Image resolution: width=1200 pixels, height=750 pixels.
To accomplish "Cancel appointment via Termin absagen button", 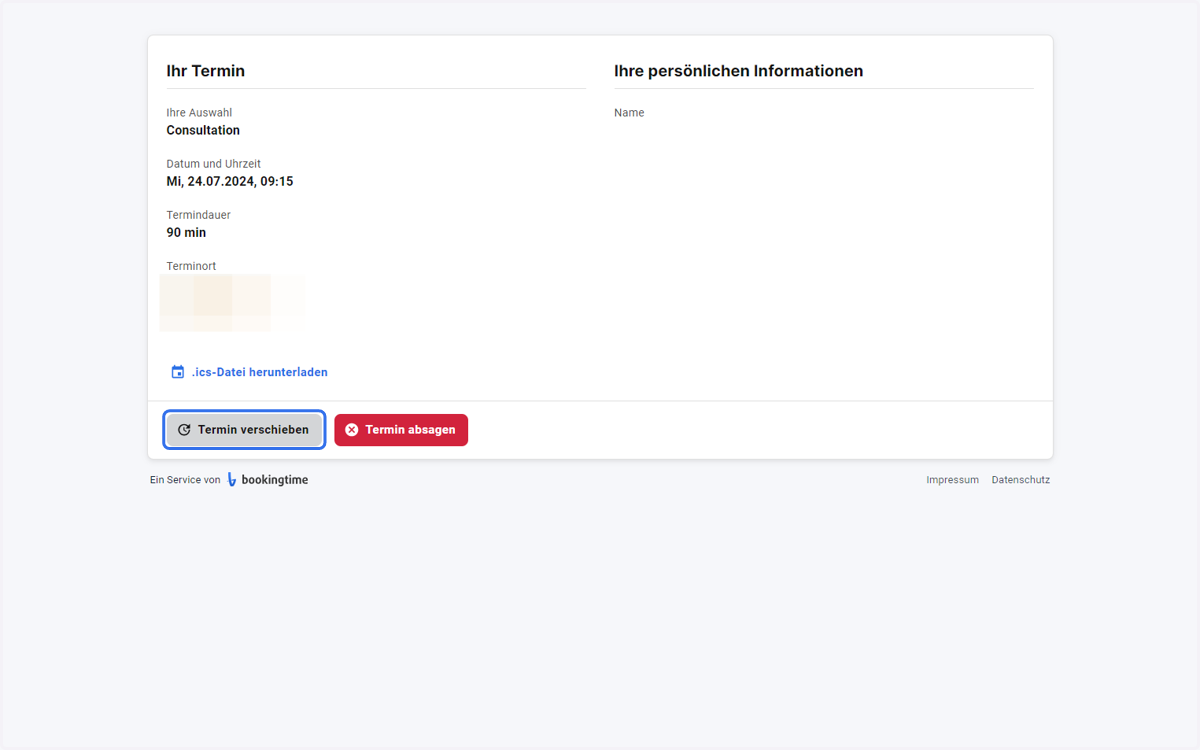I will click(x=401, y=430).
